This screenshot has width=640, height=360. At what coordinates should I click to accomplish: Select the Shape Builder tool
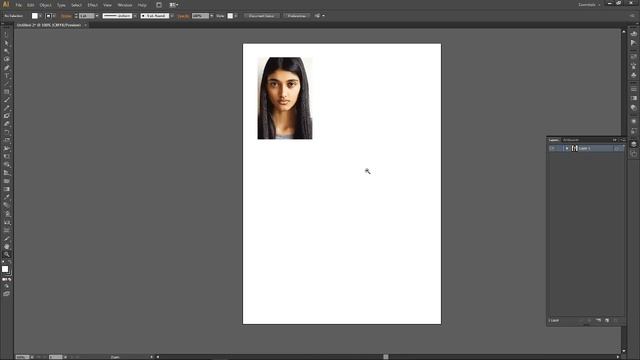[x=7, y=164]
